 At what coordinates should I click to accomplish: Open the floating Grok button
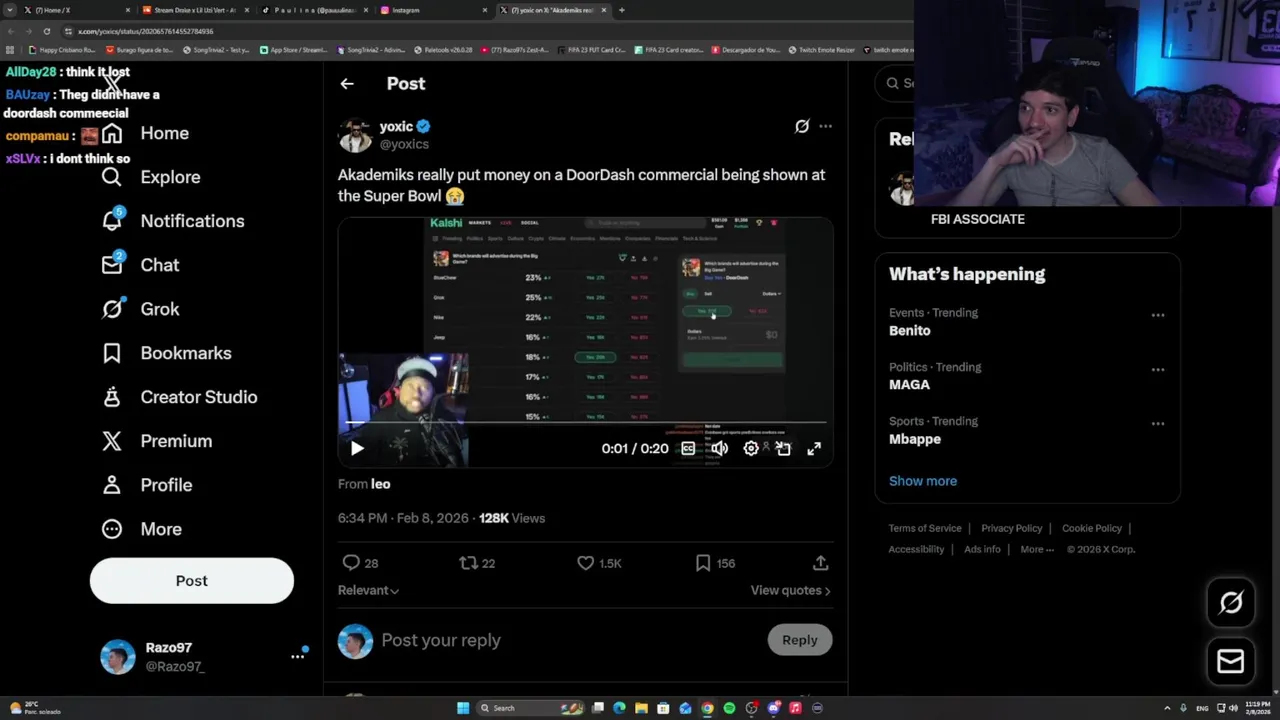coord(1231,602)
